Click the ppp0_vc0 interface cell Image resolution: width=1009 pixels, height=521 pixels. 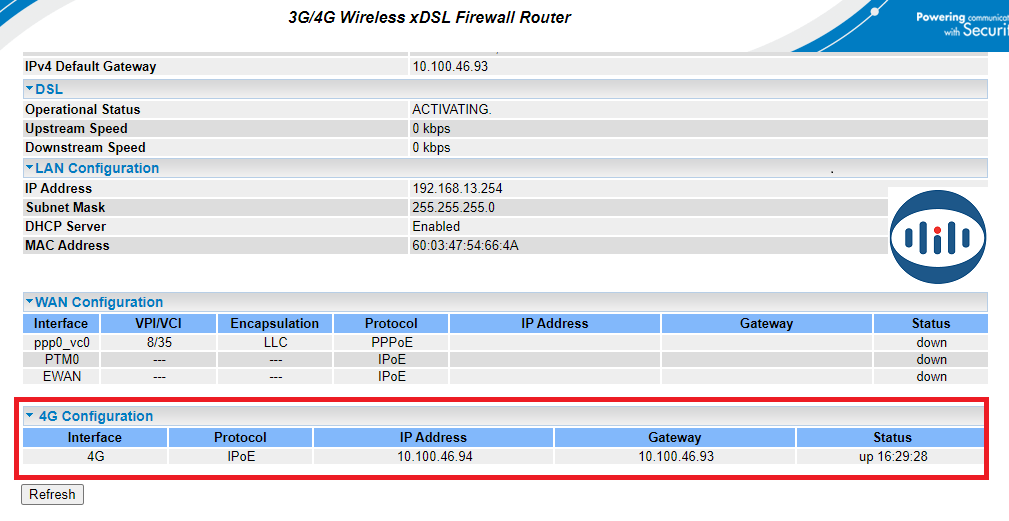(61, 342)
